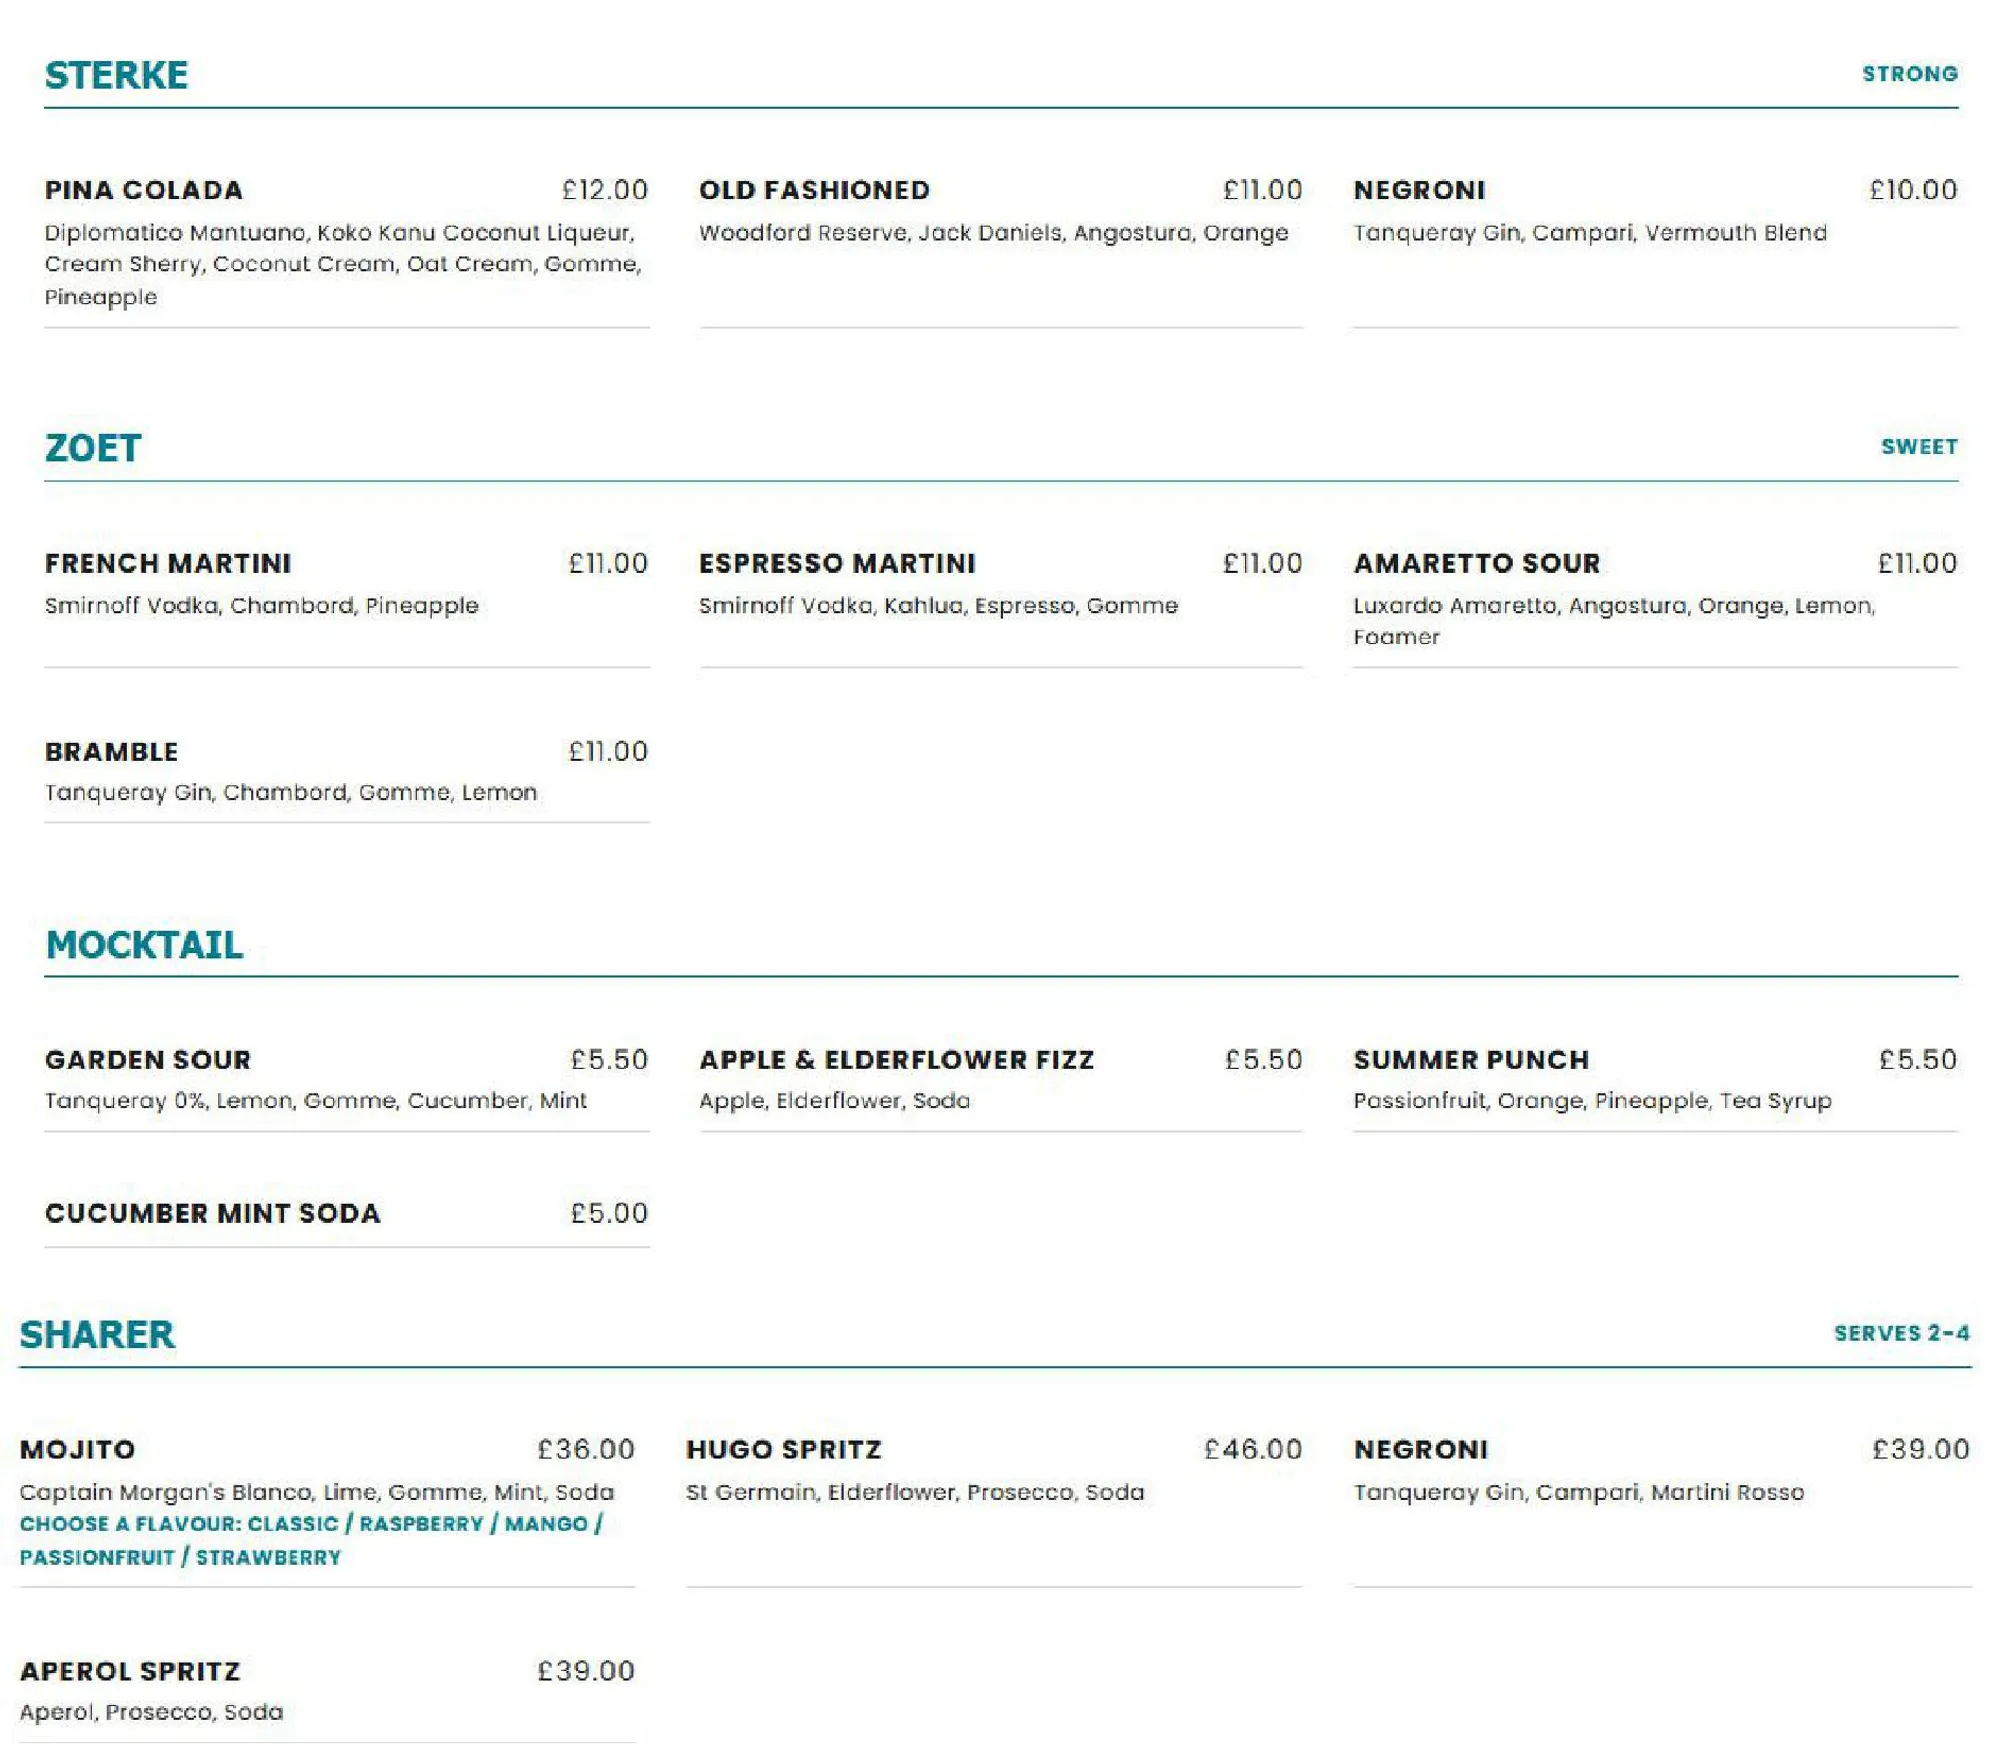Click the Luxardo Amaretto ingredients text

[x=1614, y=621]
